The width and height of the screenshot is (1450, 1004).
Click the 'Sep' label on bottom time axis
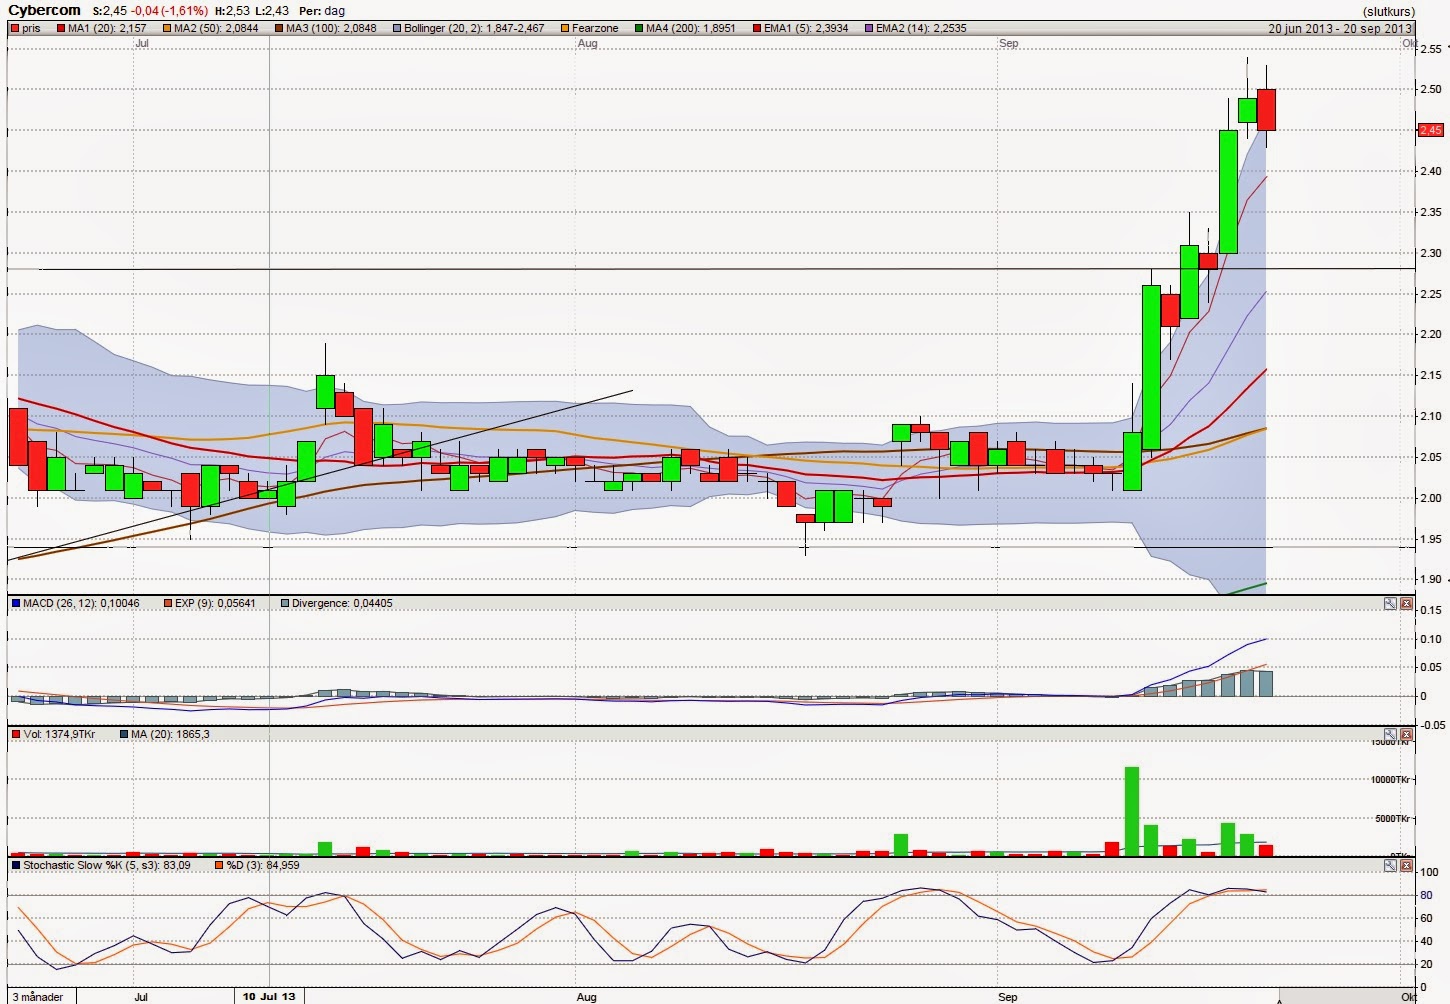coord(1008,997)
